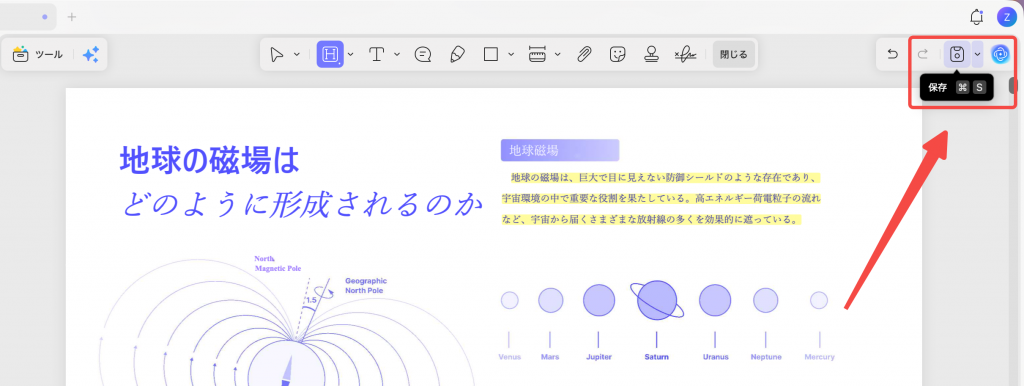Click the Neptune planet label

pos(766,357)
